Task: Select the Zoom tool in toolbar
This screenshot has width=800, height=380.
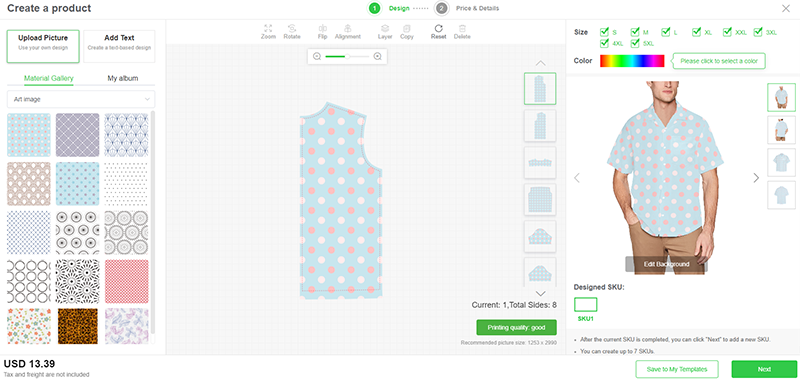Action: pos(268,29)
